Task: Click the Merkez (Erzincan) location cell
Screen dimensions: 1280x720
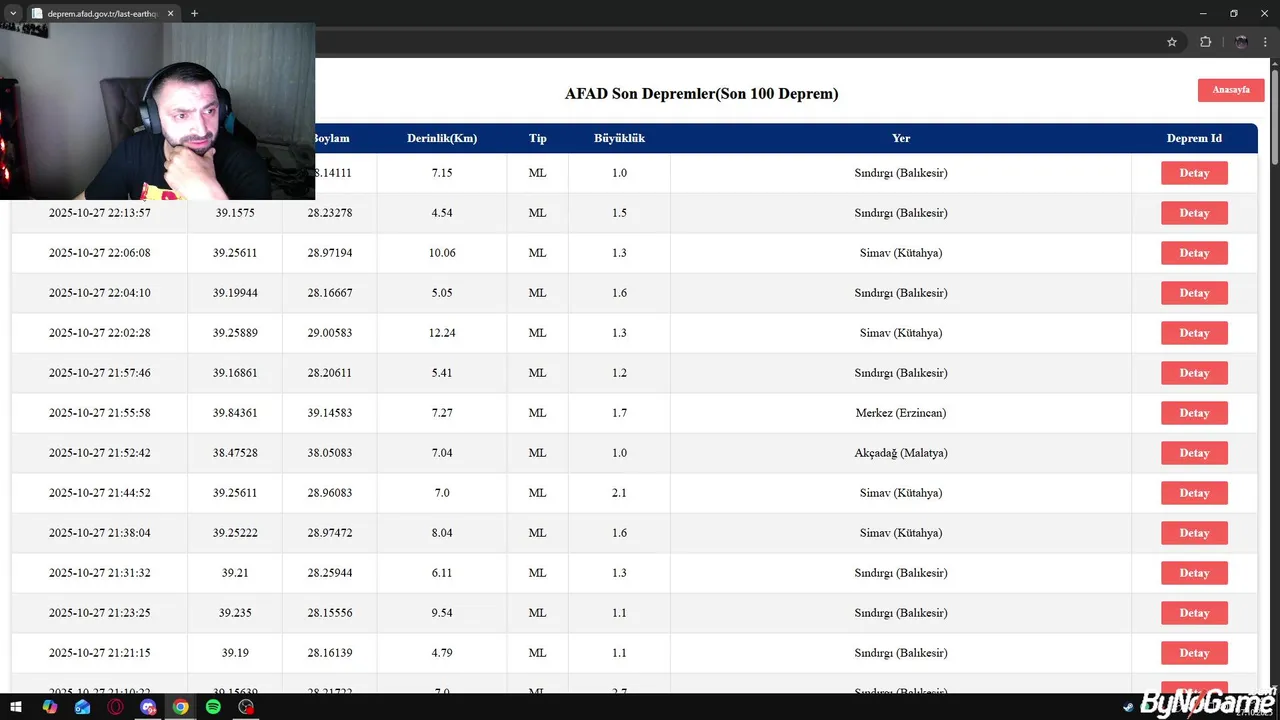Action: coord(901,413)
